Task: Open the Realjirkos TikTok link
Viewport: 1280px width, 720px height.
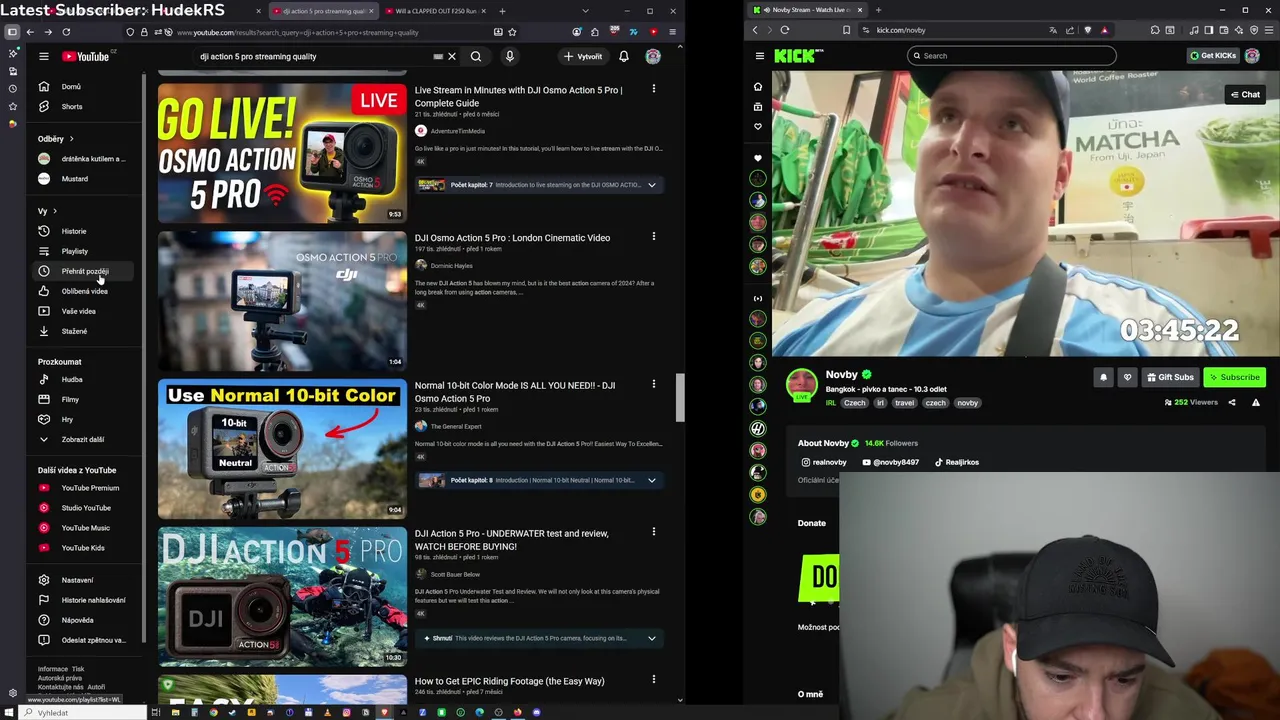Action: pos(957,462)
